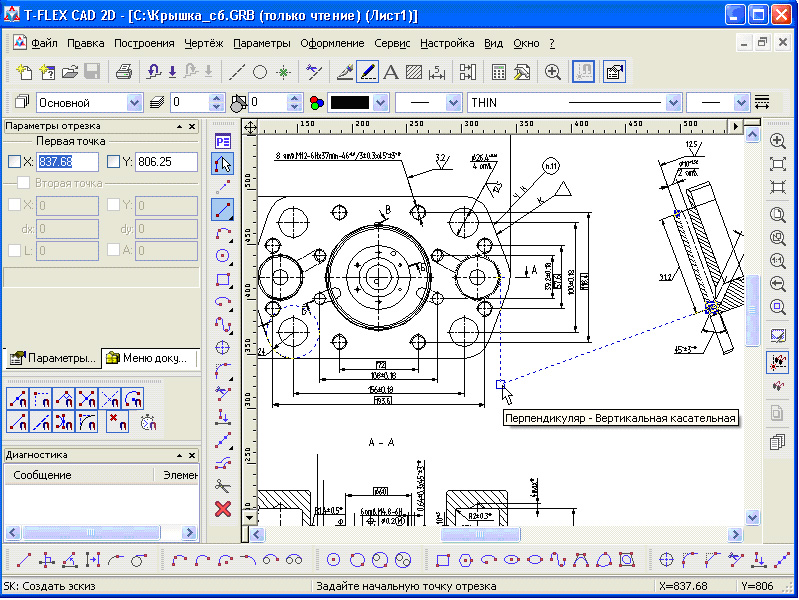Cancel the command with red X
Screen dimensions: 799x600
[223, 509]
